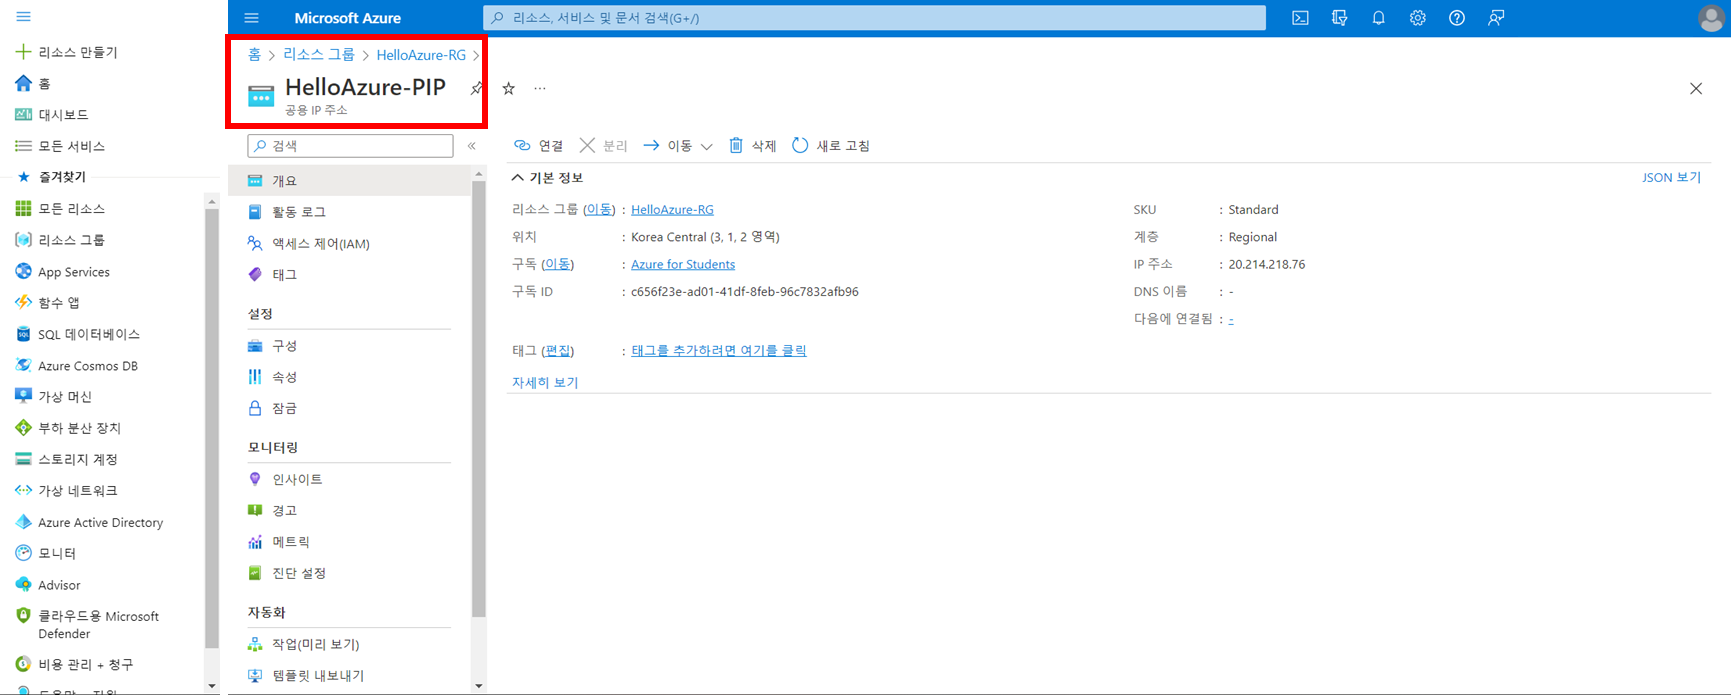Collapse the resource menu with double chevron
1731x695 pixels.
(x=472, y=146)
